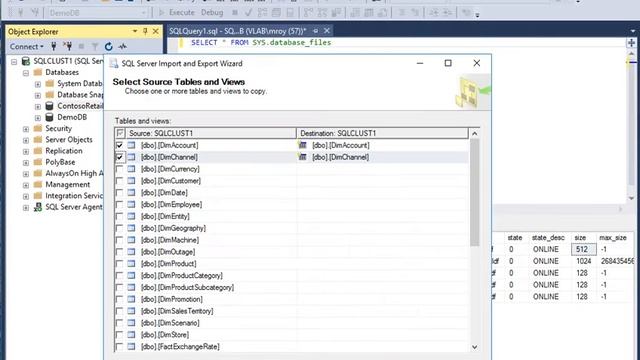Click the Debug button
Viewport: 640px width, 360px height.
(212, 13)
